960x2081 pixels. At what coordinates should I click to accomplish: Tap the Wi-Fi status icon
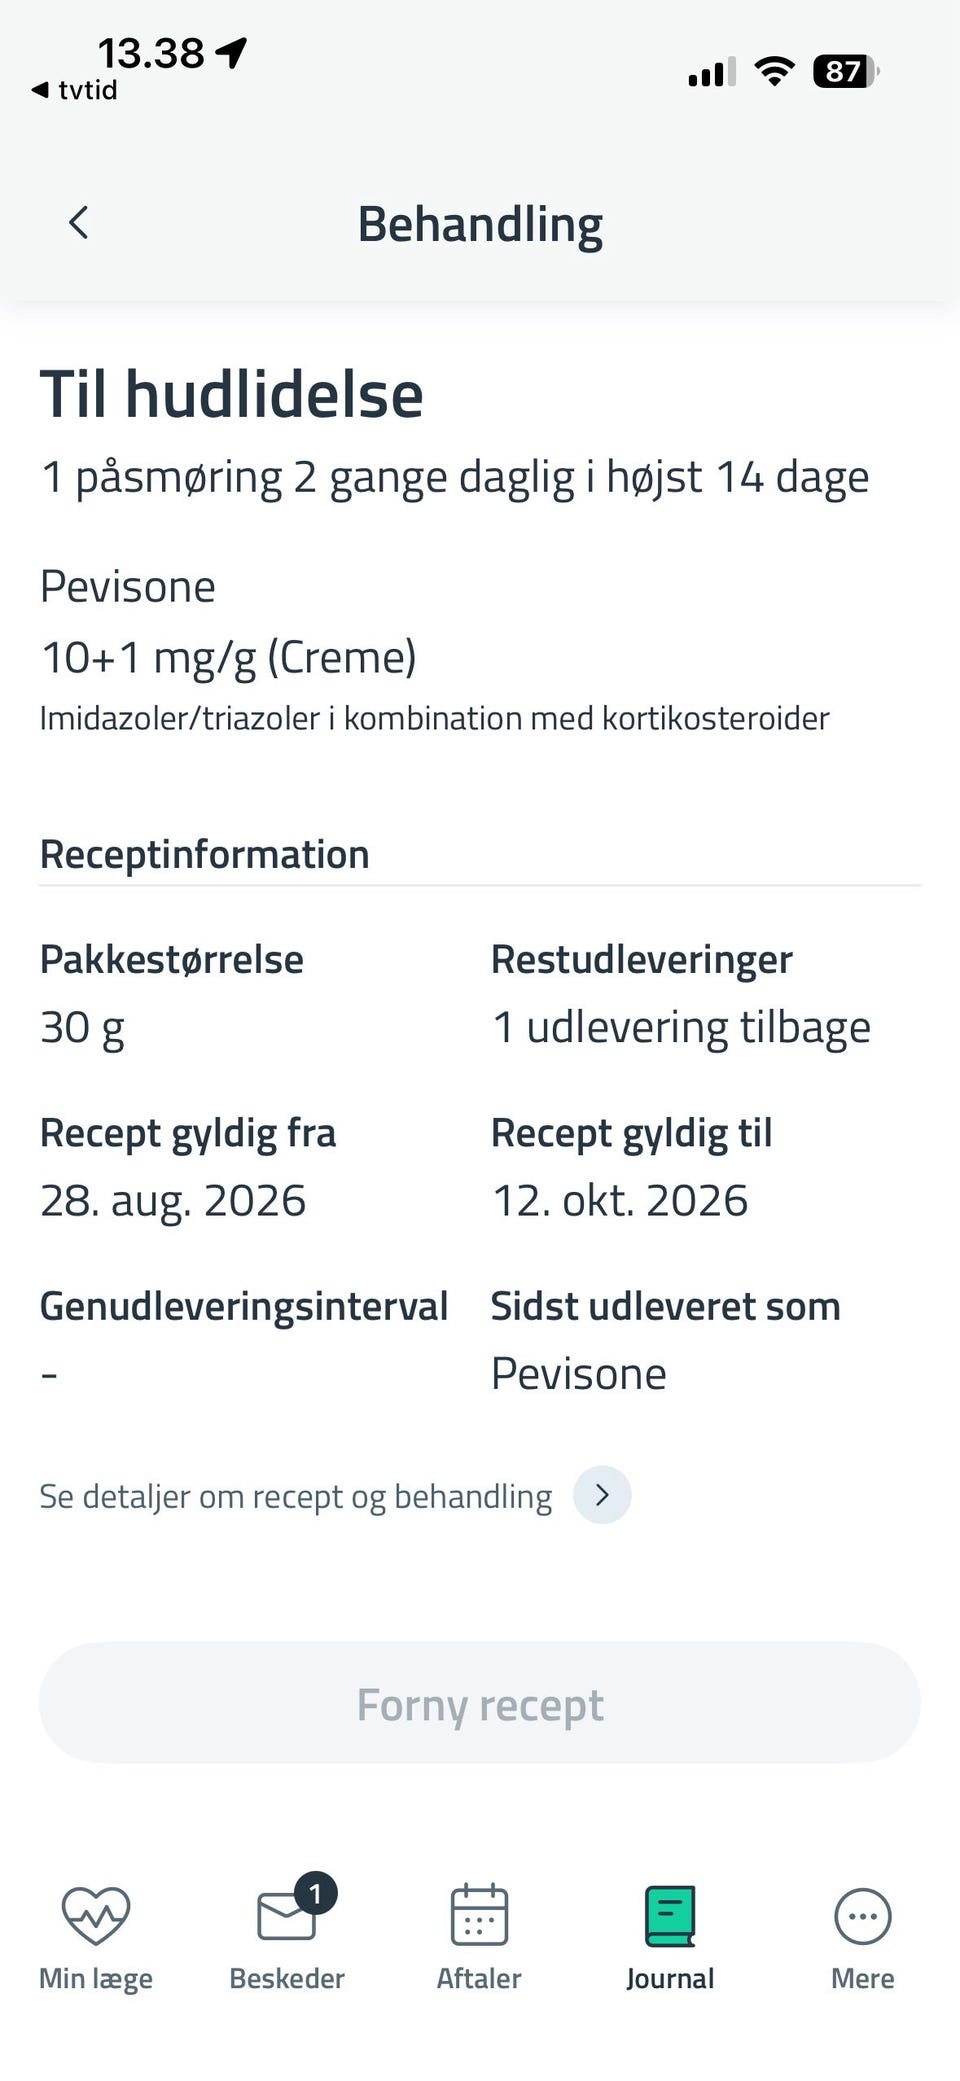(774, 71)
